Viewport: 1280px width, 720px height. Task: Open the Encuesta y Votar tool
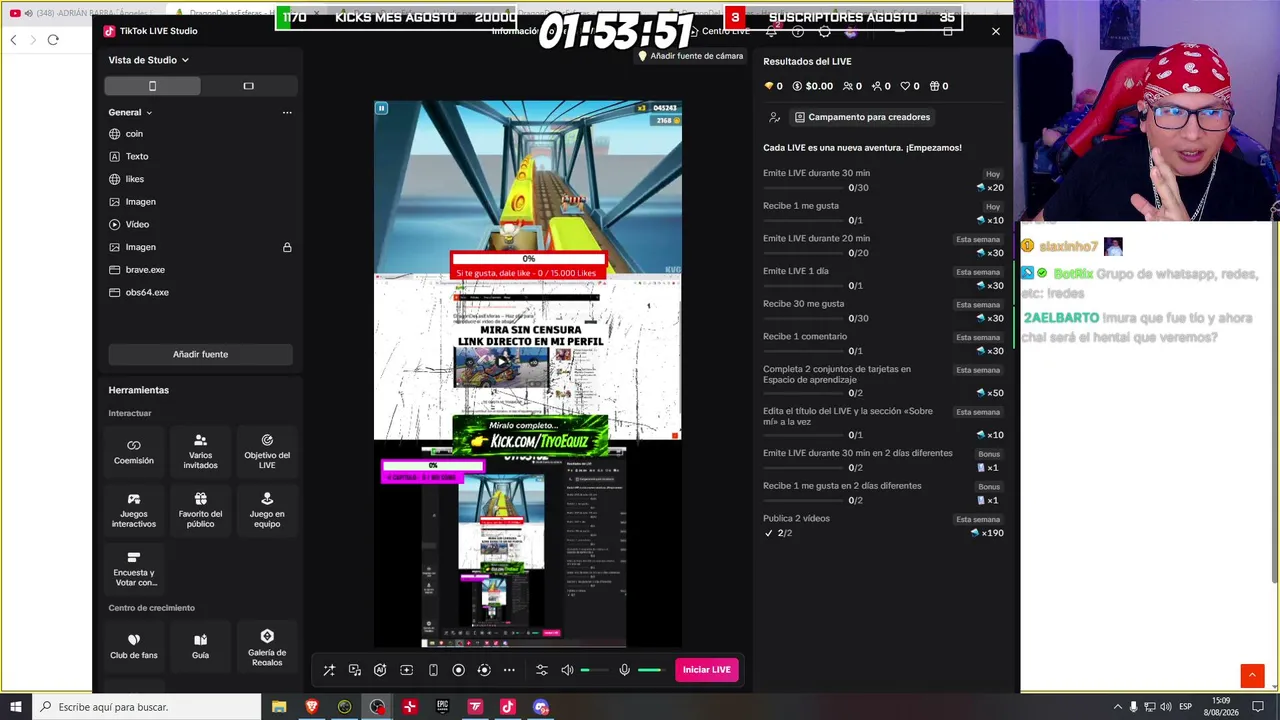(x=134, y=569)
